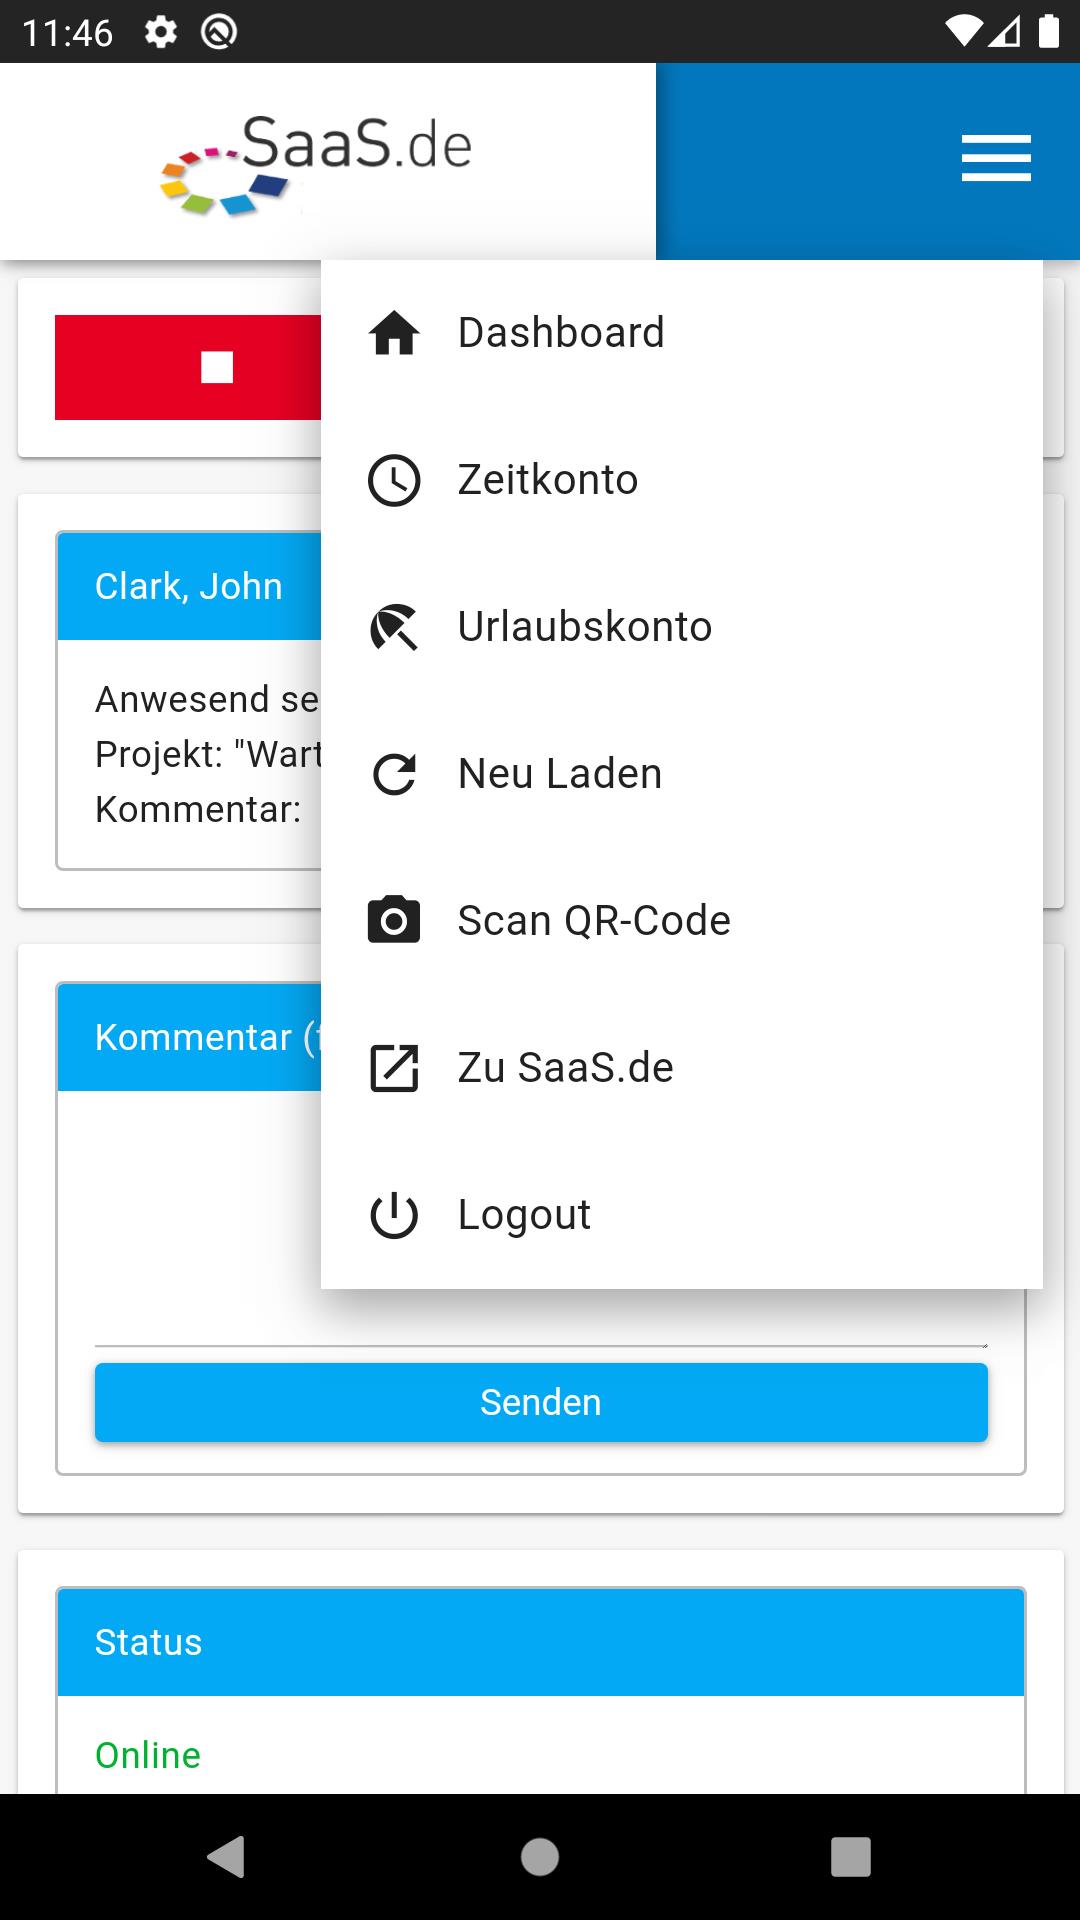This screenshot has width=1080, height=1920.
Task: Click the Zu SaaS.de external link icon
Action: tap(394, 1068)
